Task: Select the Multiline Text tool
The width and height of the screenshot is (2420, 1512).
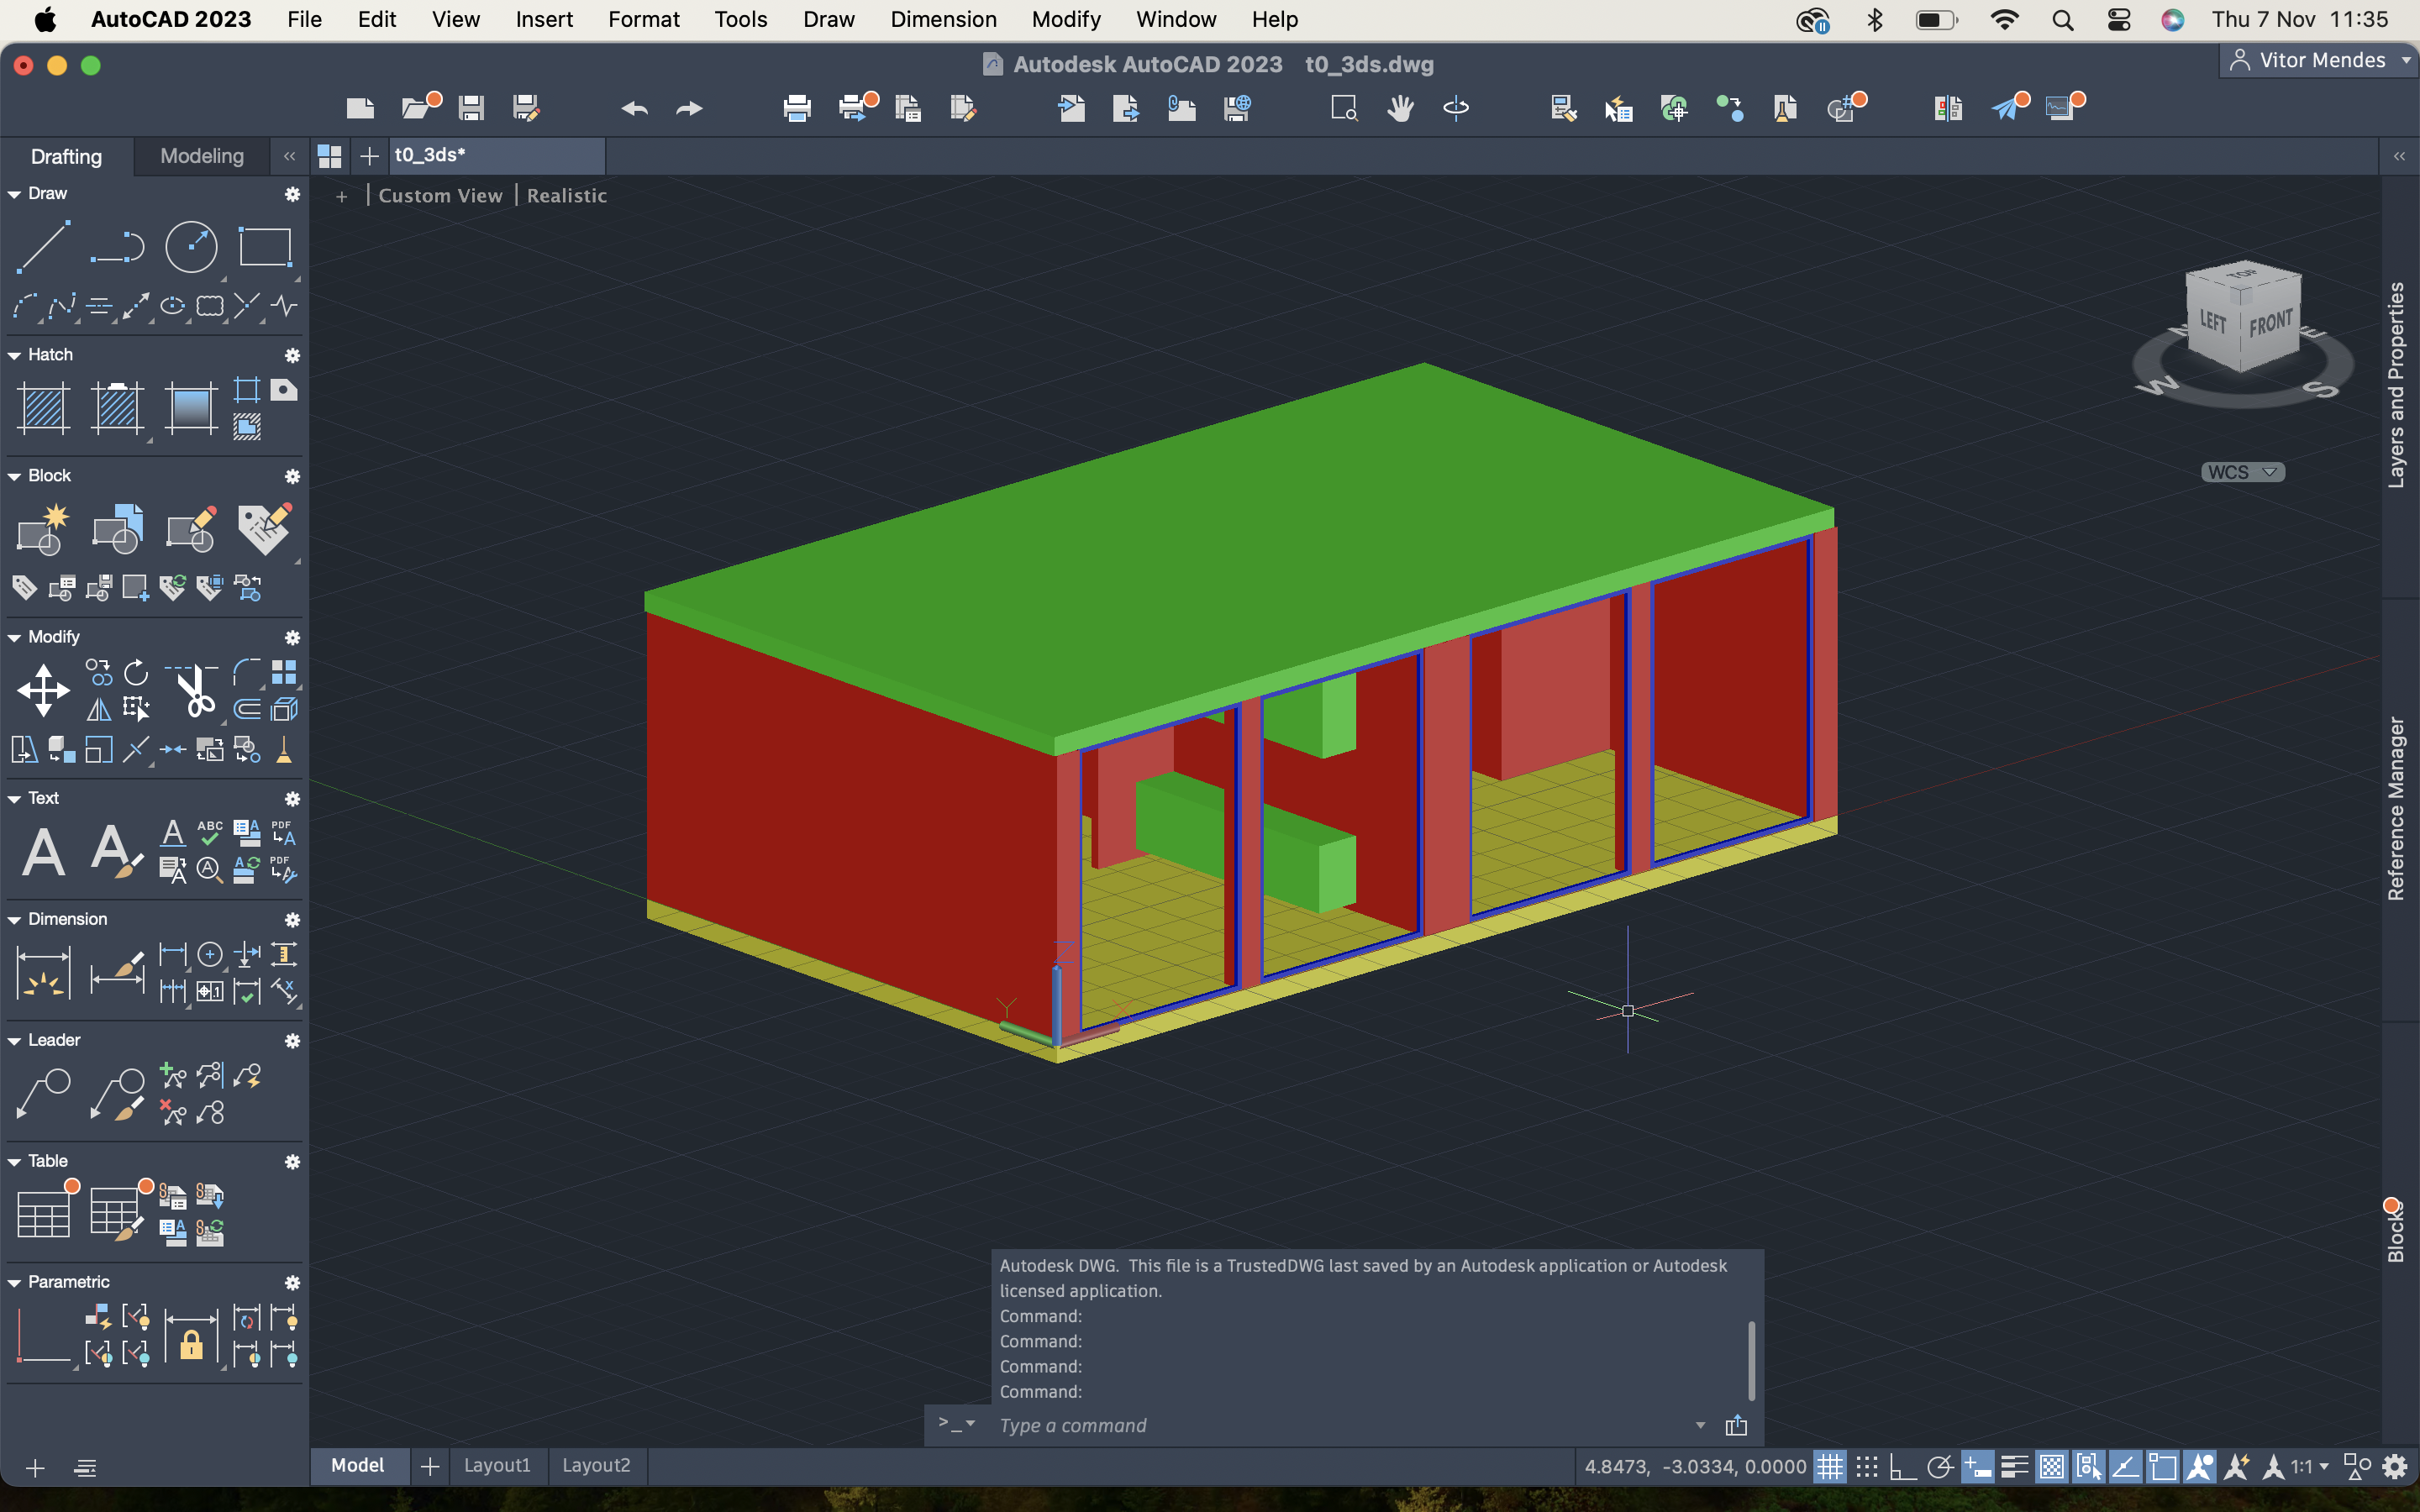Action: (x=43, y=852)
